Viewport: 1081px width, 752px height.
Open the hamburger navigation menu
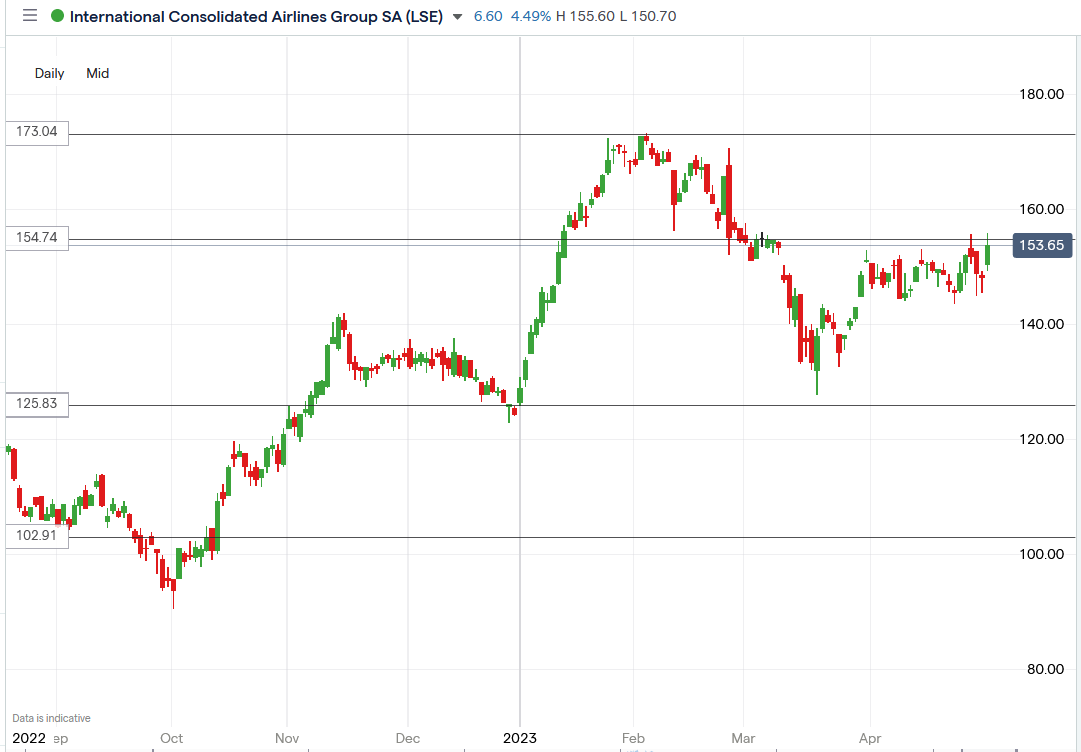click(29, 16)
